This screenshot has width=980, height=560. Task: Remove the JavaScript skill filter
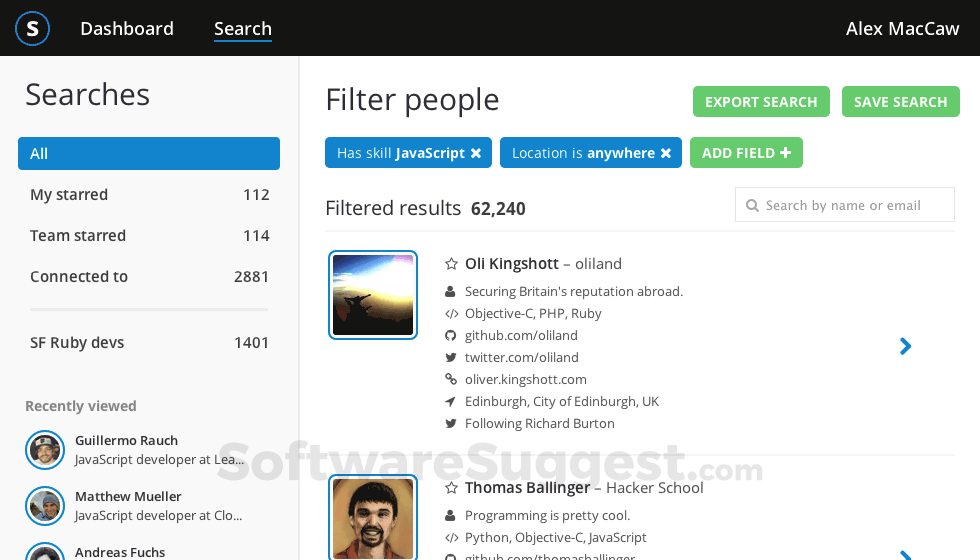tap(476, 153)
